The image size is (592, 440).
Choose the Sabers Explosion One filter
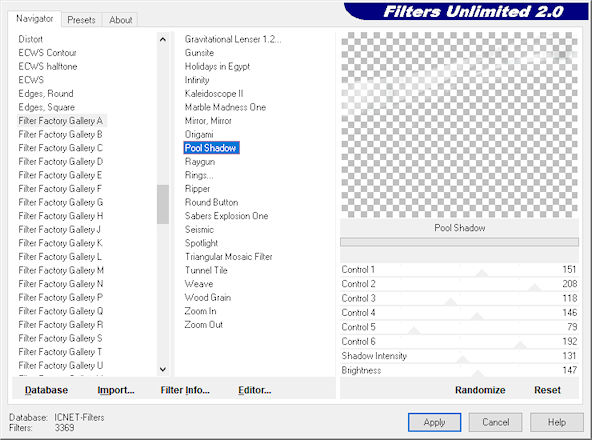pos(227,216)
